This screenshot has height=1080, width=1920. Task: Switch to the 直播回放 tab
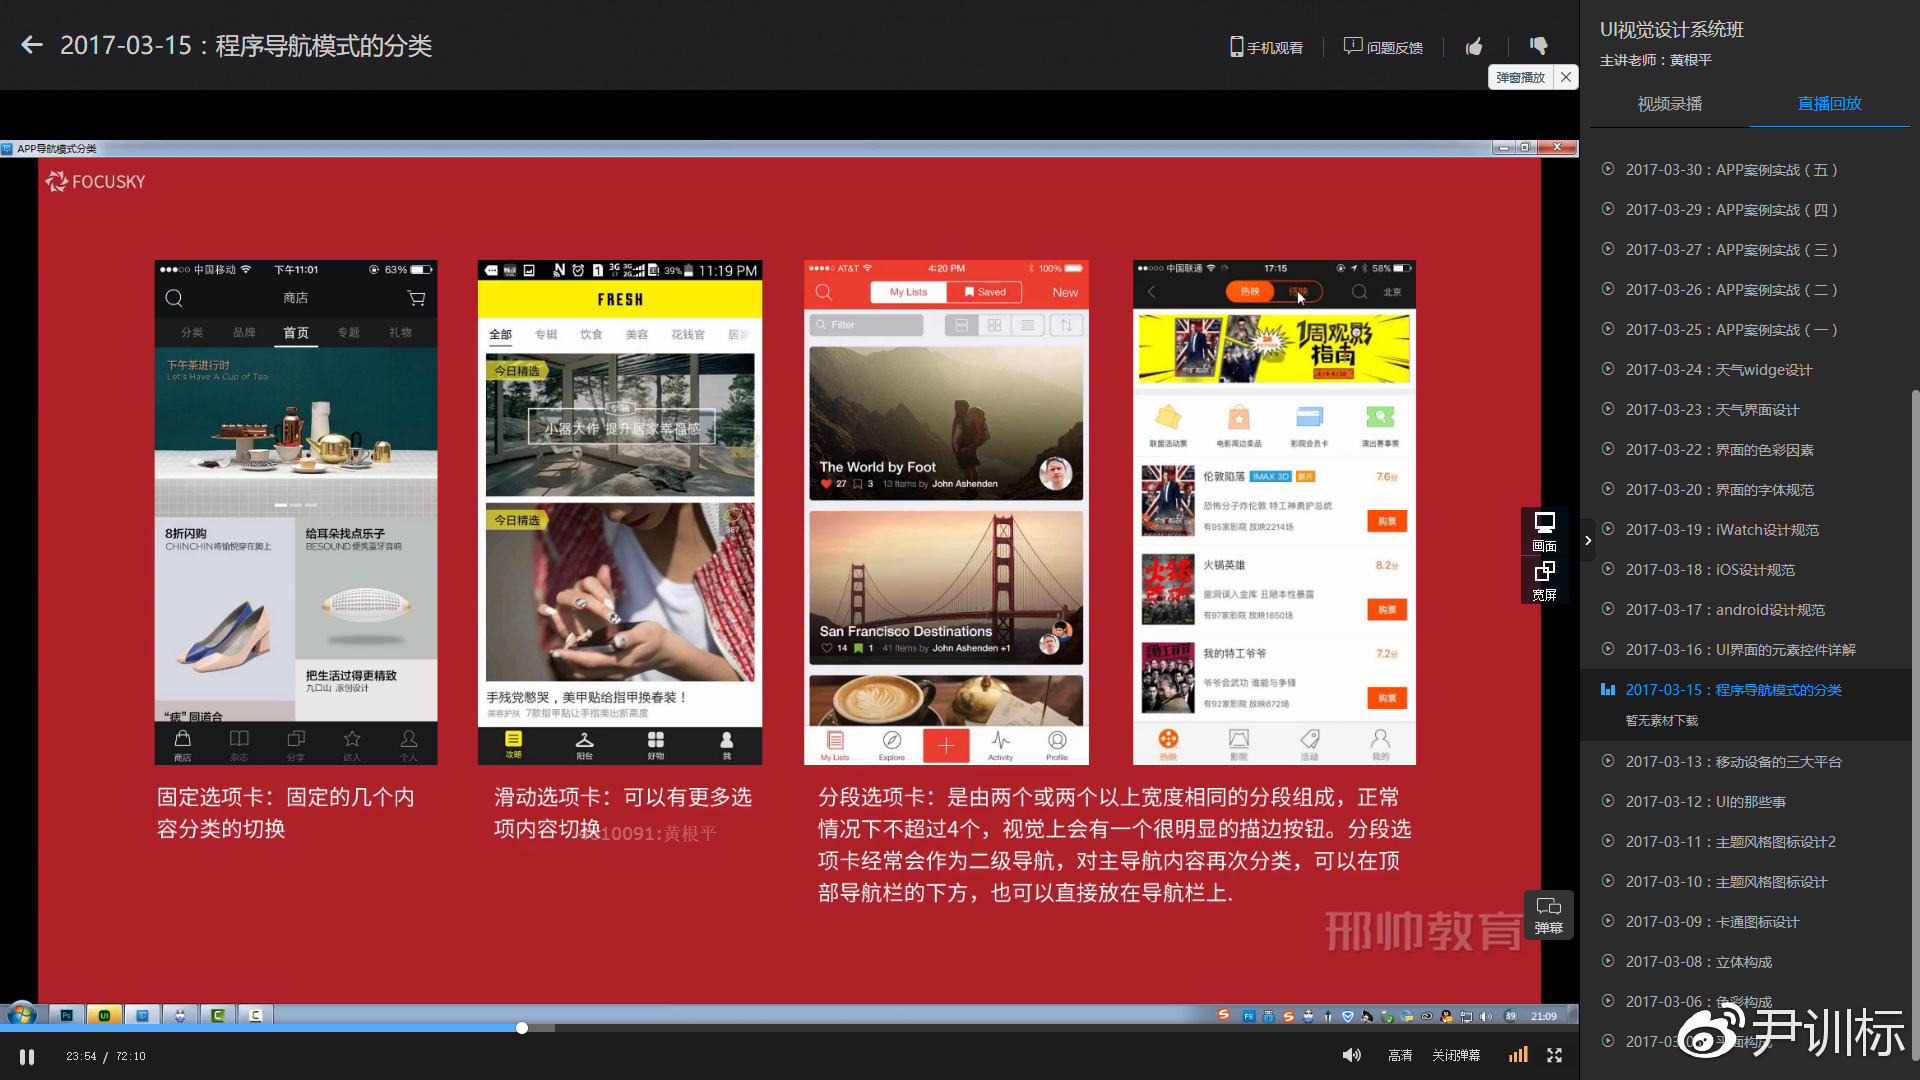[1829, 104]
